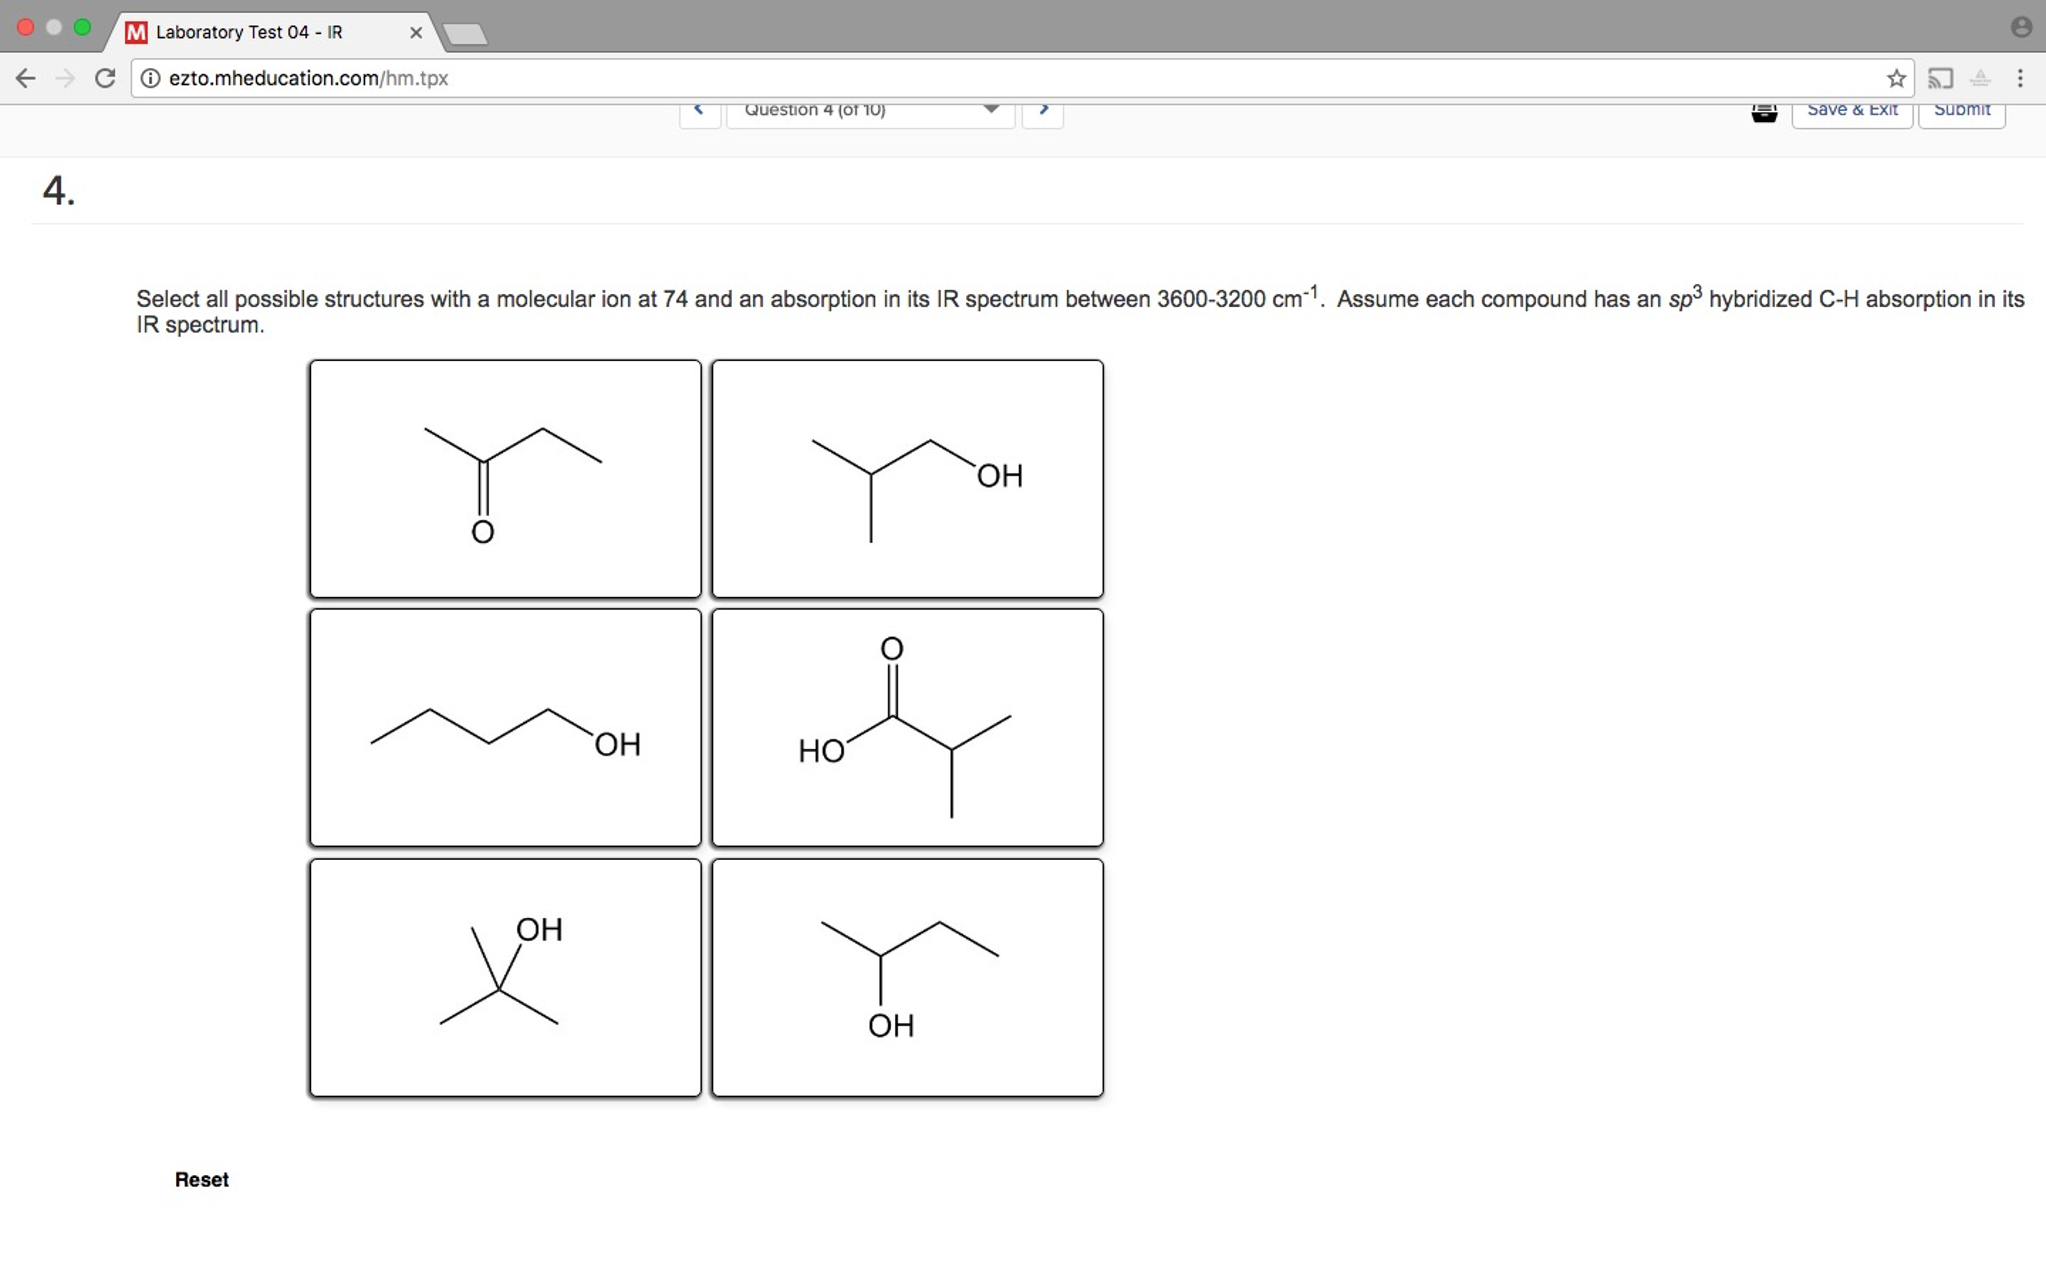Click the browser reload icon
2046x1279 pixels.
(105, 78)
